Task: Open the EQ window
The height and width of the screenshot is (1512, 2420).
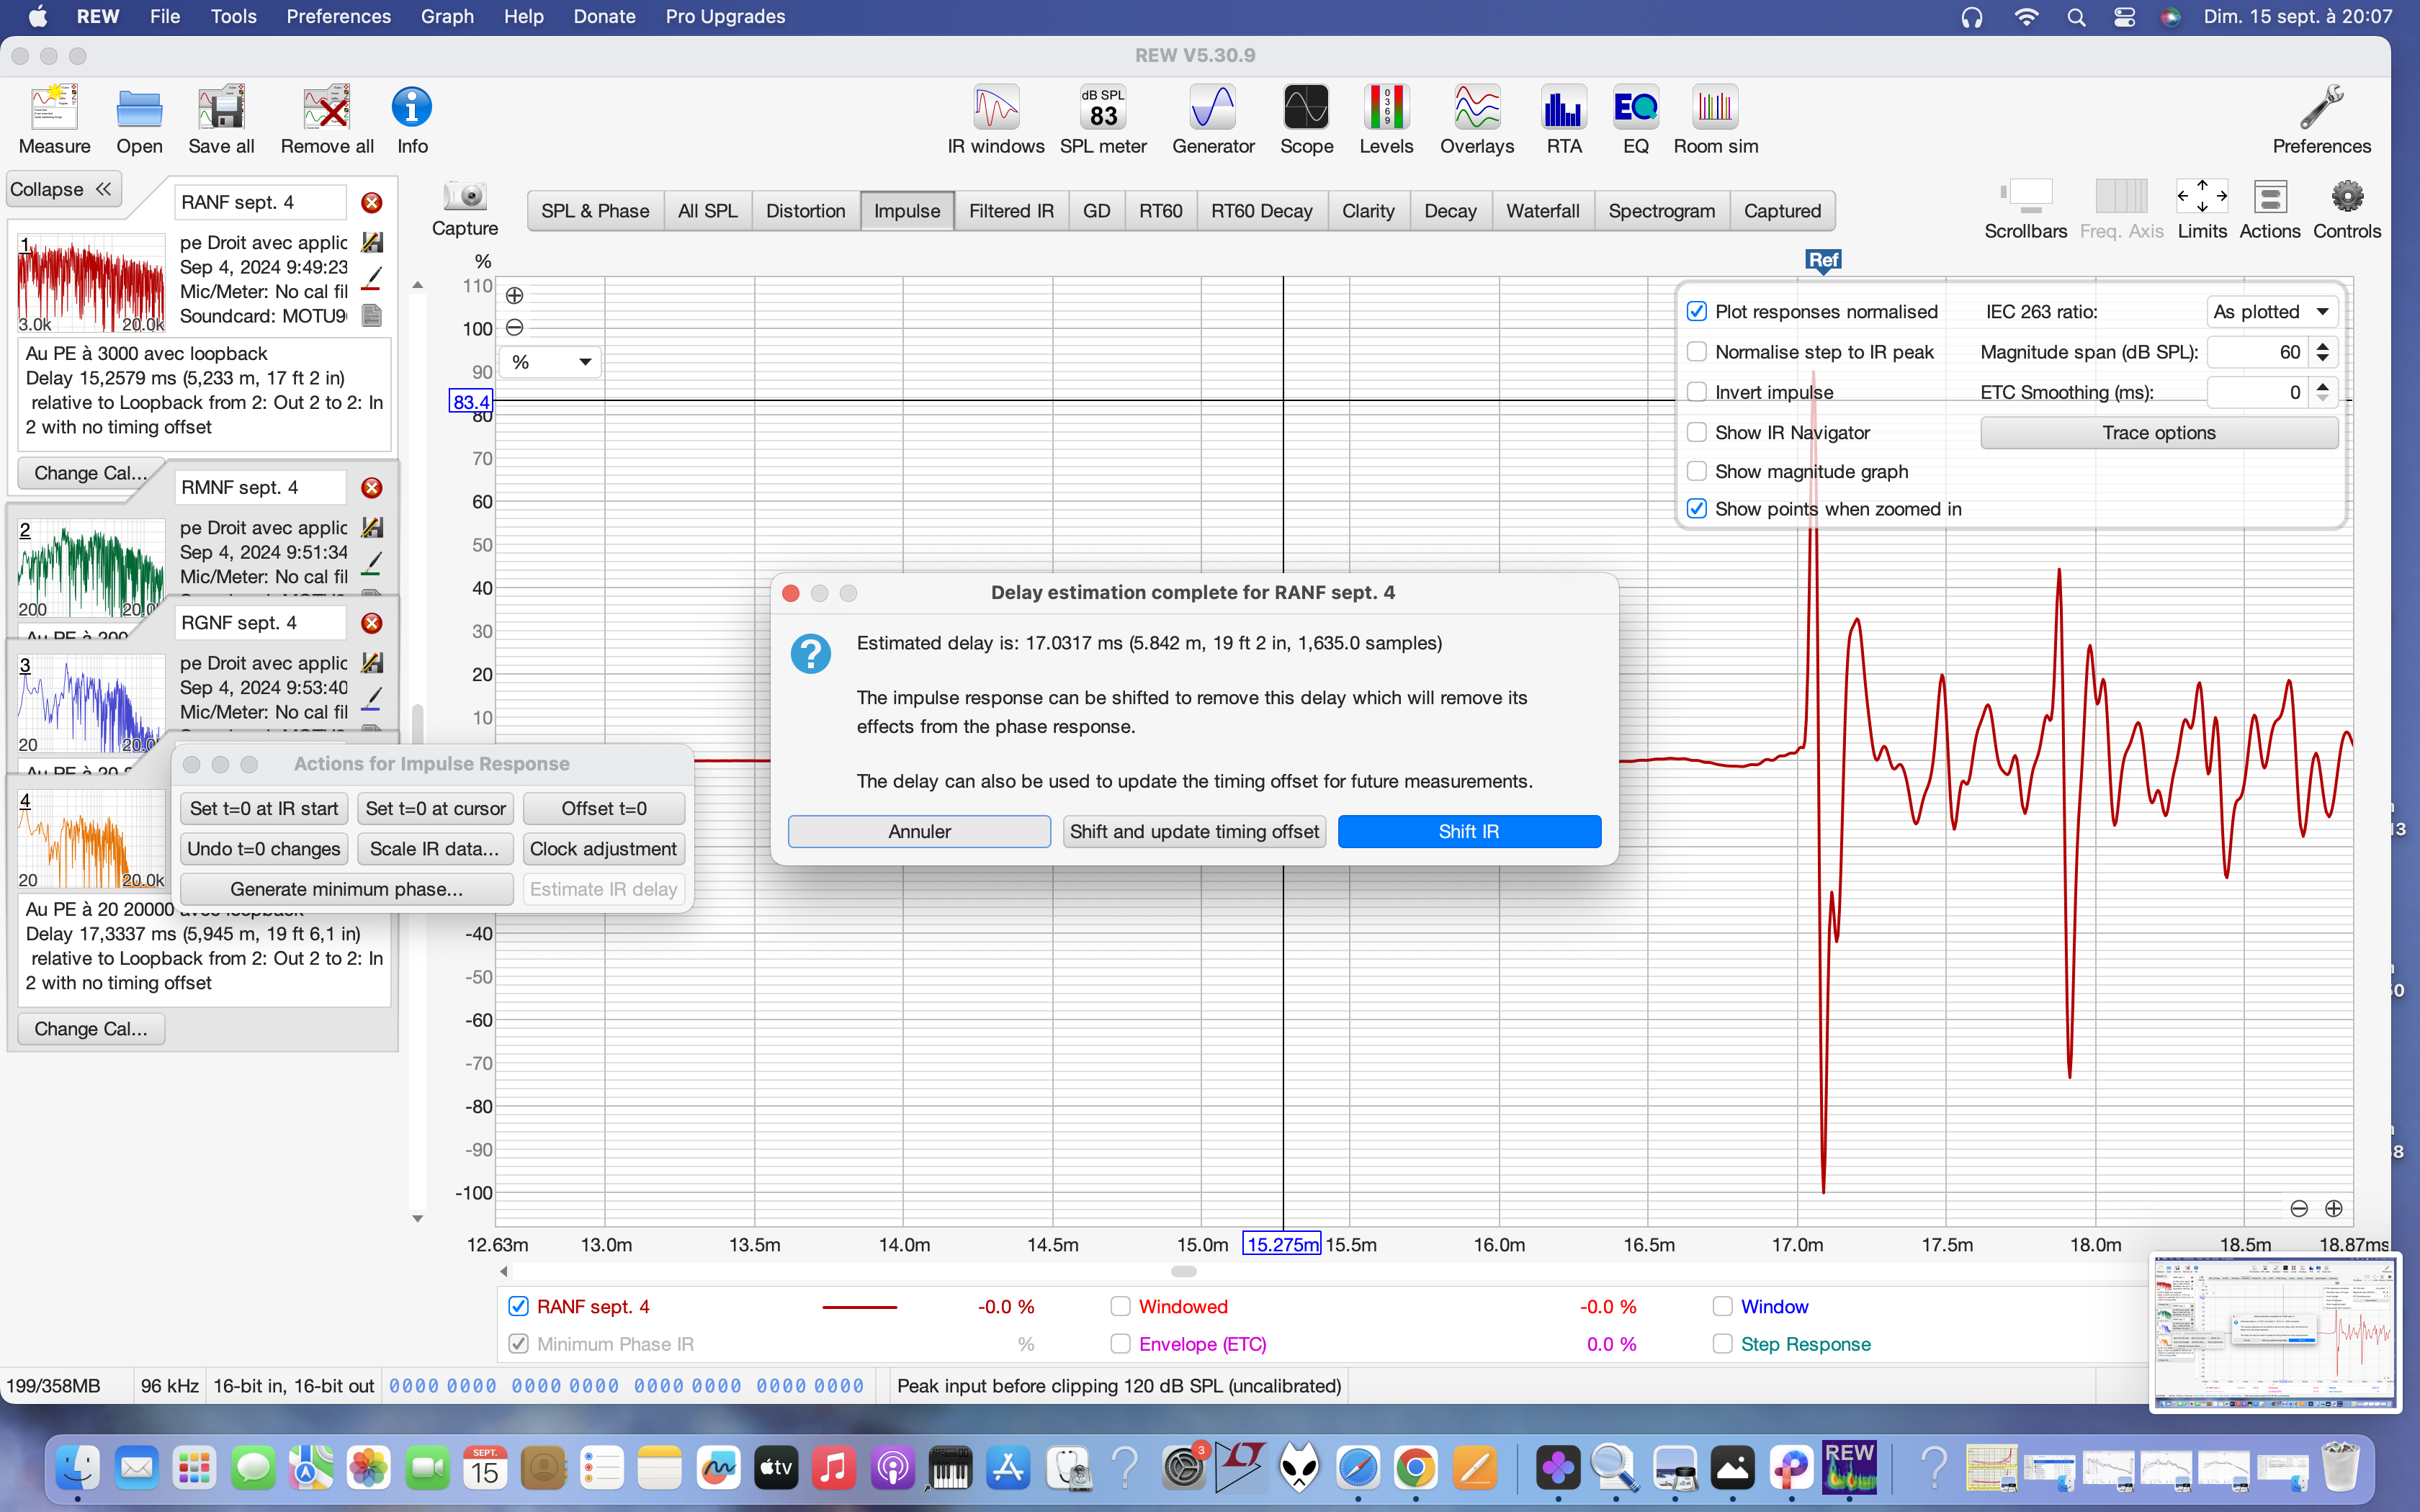Action: pos(1636,119)
